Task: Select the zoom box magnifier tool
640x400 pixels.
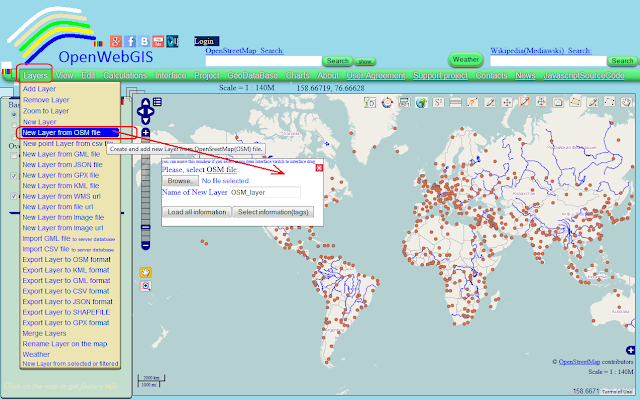Action: pyautogui.click(x=146, y=286)
